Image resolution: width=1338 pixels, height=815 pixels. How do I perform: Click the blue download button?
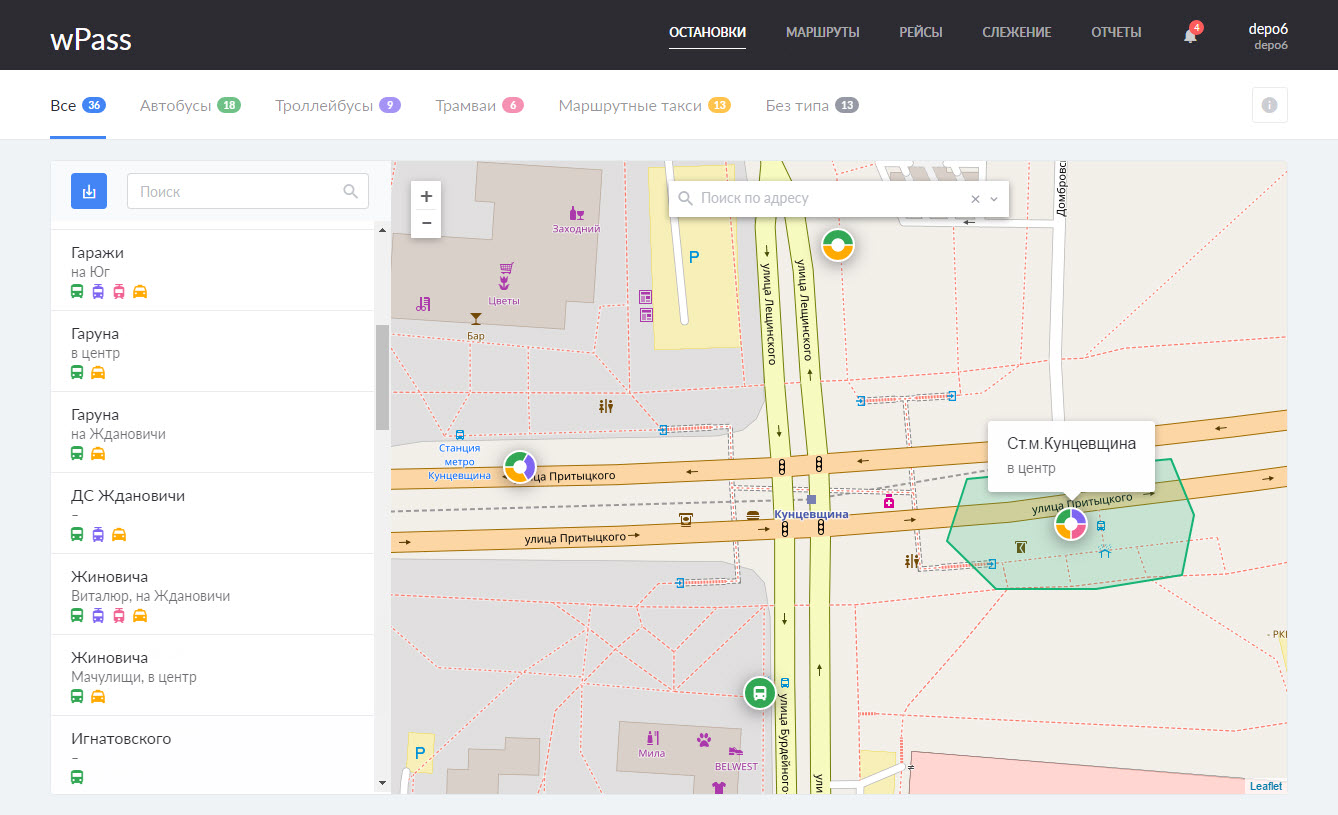click(x=89, y=191)
